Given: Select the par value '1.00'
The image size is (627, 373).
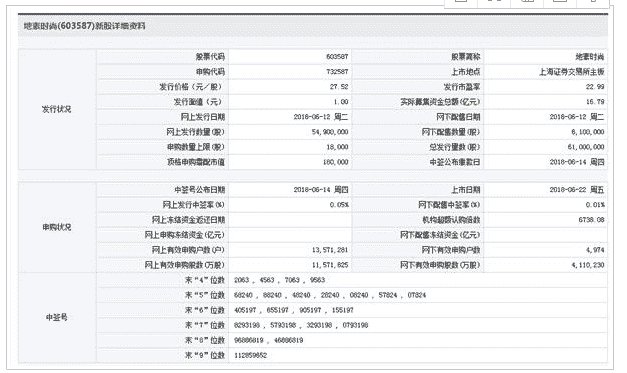Looking at the screenshot, I should pos(341,102).
